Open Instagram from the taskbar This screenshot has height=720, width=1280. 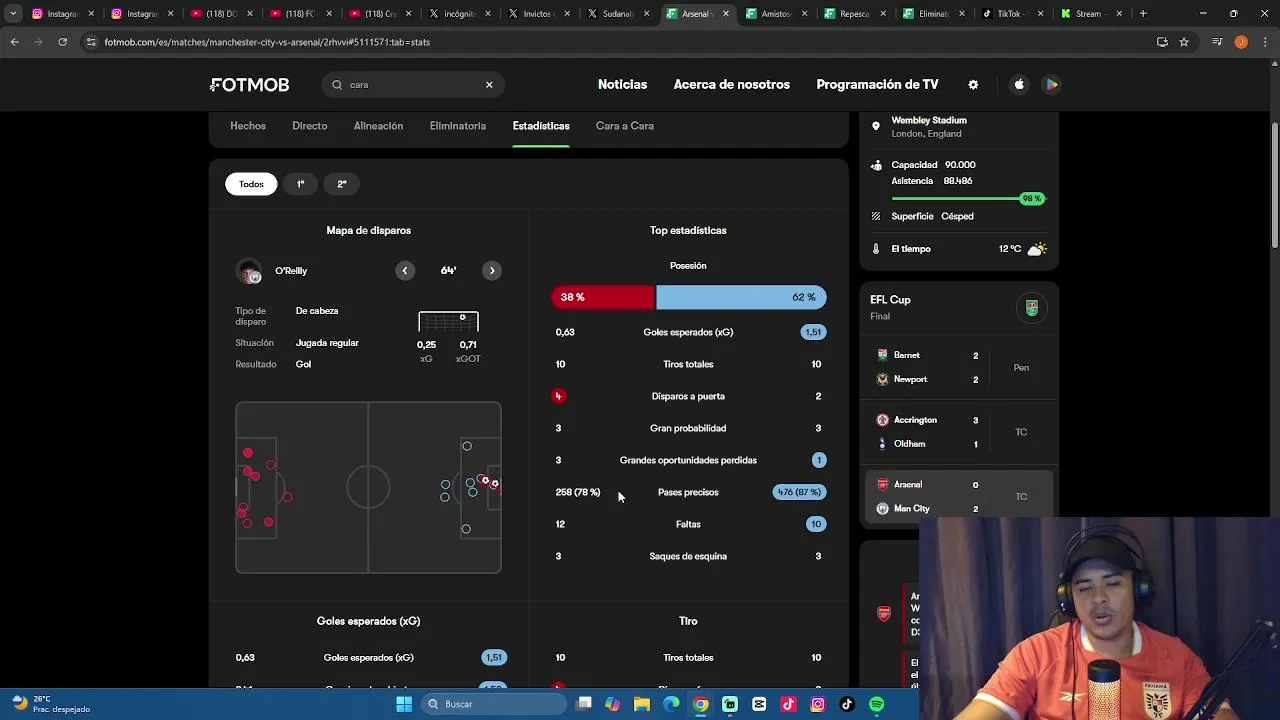pos(818,704)
